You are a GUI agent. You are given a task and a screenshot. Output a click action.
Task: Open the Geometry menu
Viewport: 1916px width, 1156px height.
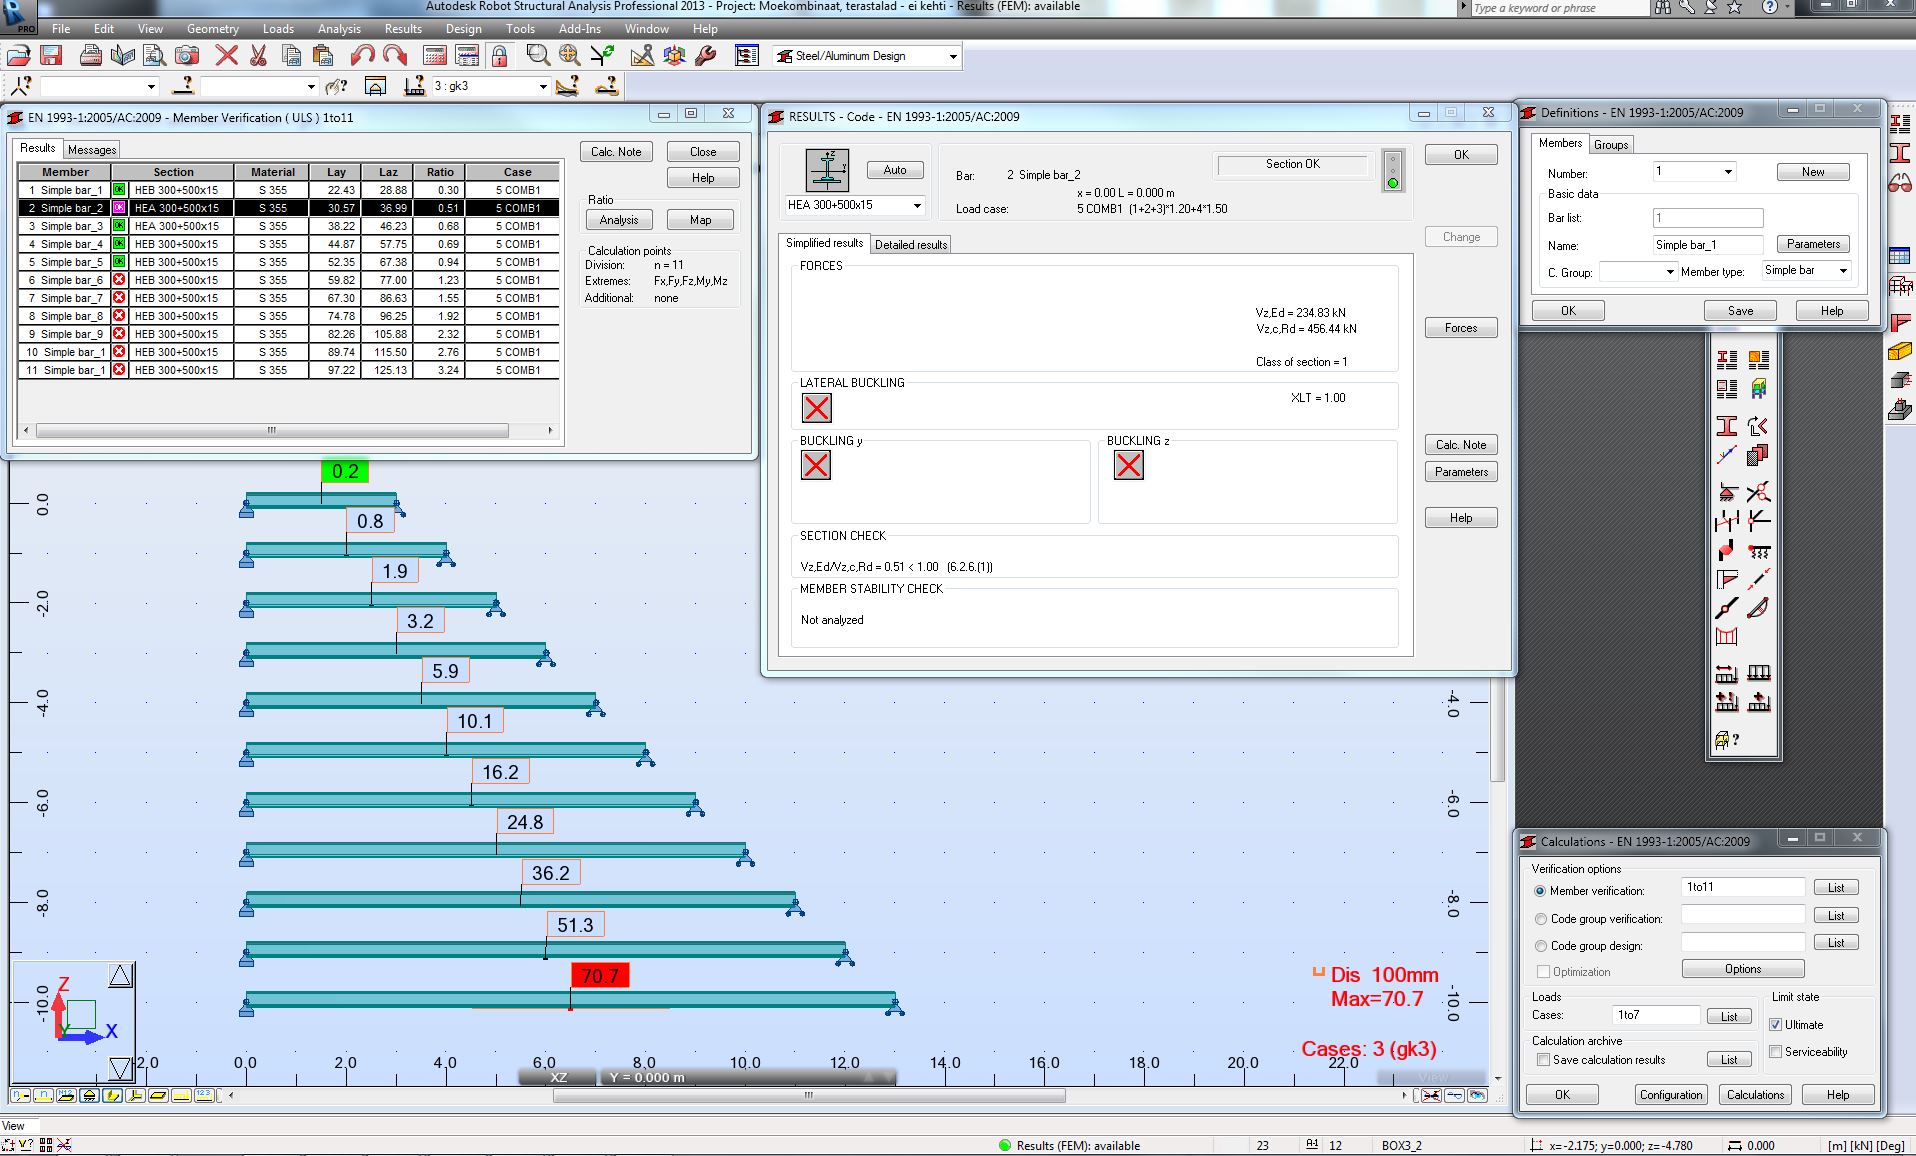point(212,29)
